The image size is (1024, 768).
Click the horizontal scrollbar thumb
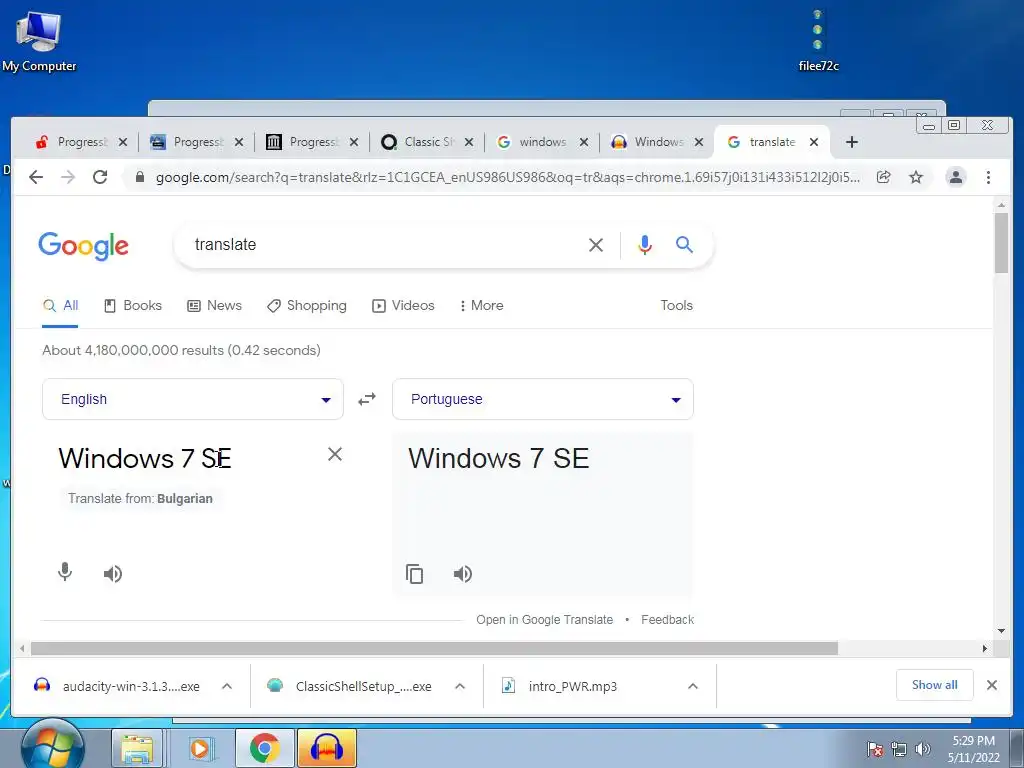click(434, 648)
